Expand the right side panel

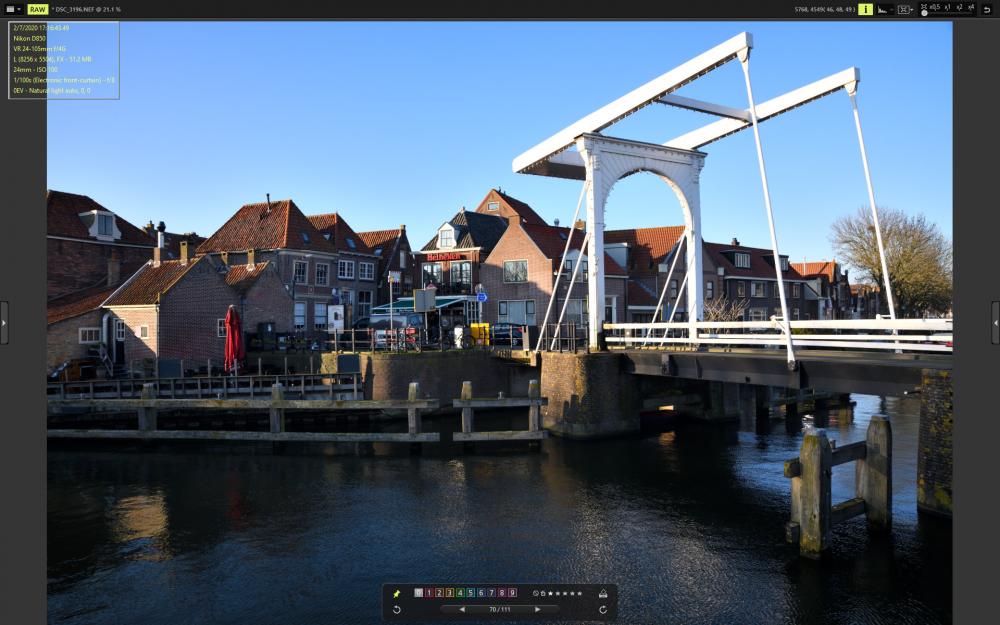(996, 323)
